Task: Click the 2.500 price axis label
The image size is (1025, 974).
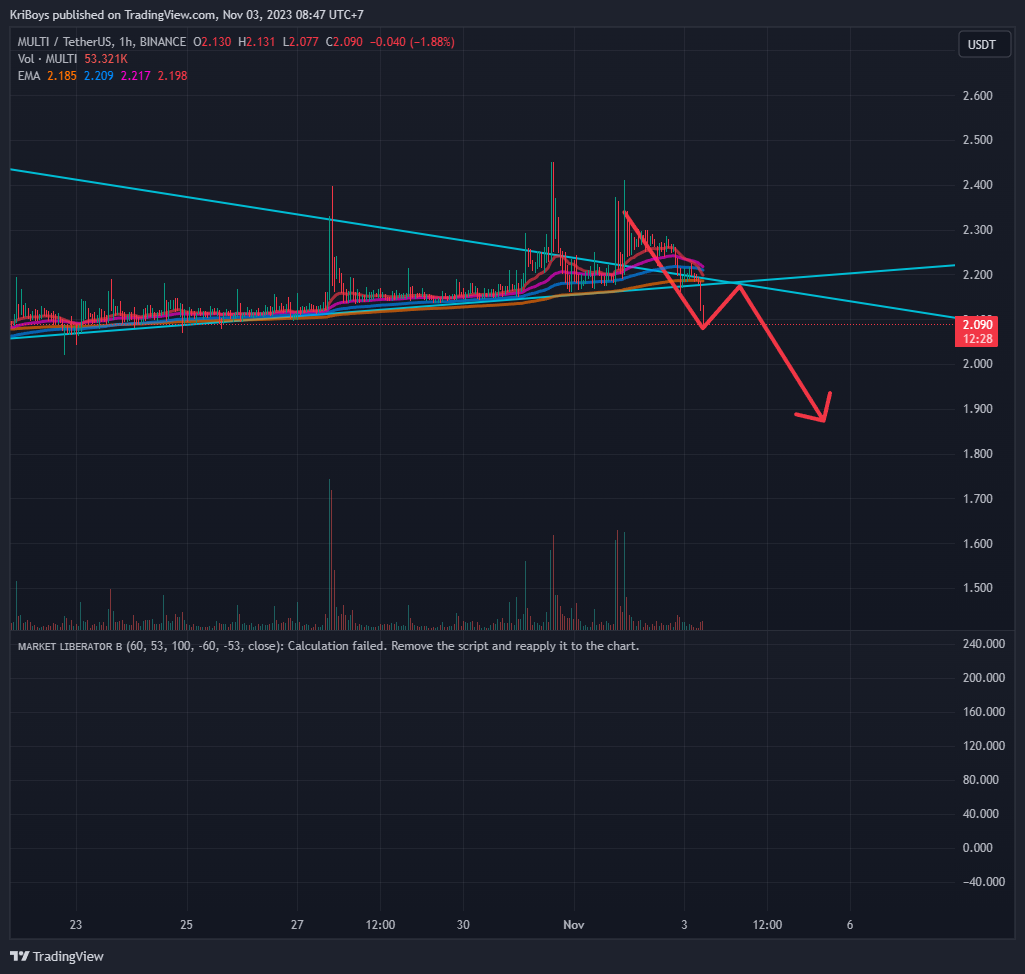Action: coord(977,140)
